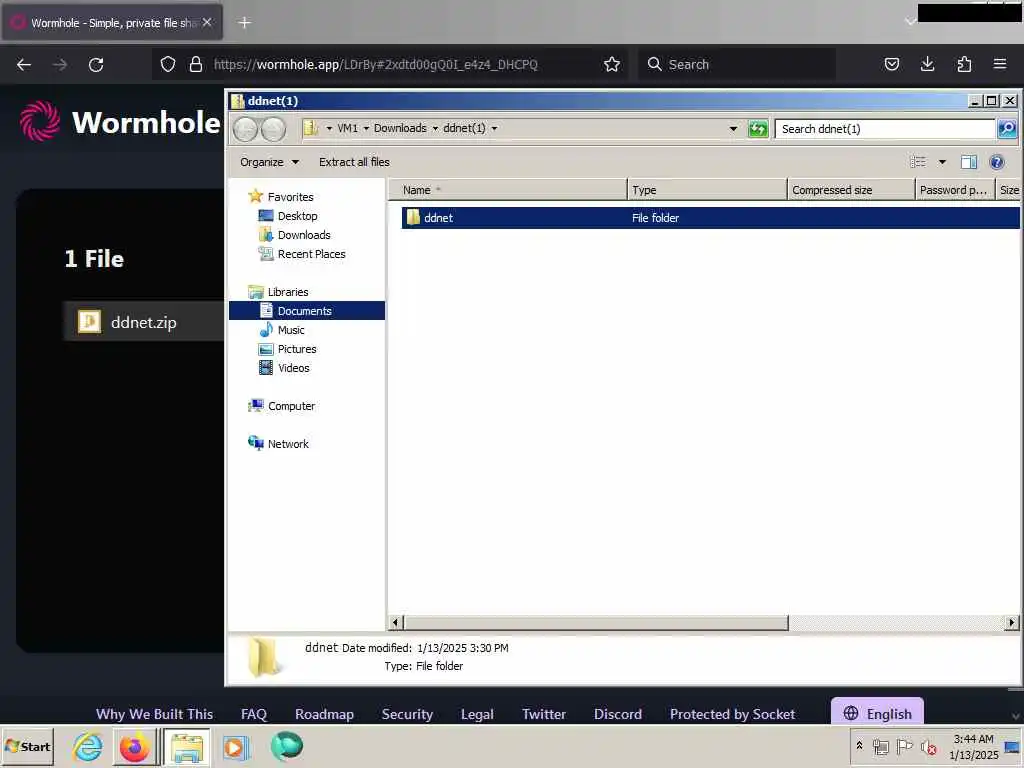Expand ddnet(1) breadcrumb dropdown arrow
The width and height of the screenshot is (1024, 768).
tap(494, 129)
